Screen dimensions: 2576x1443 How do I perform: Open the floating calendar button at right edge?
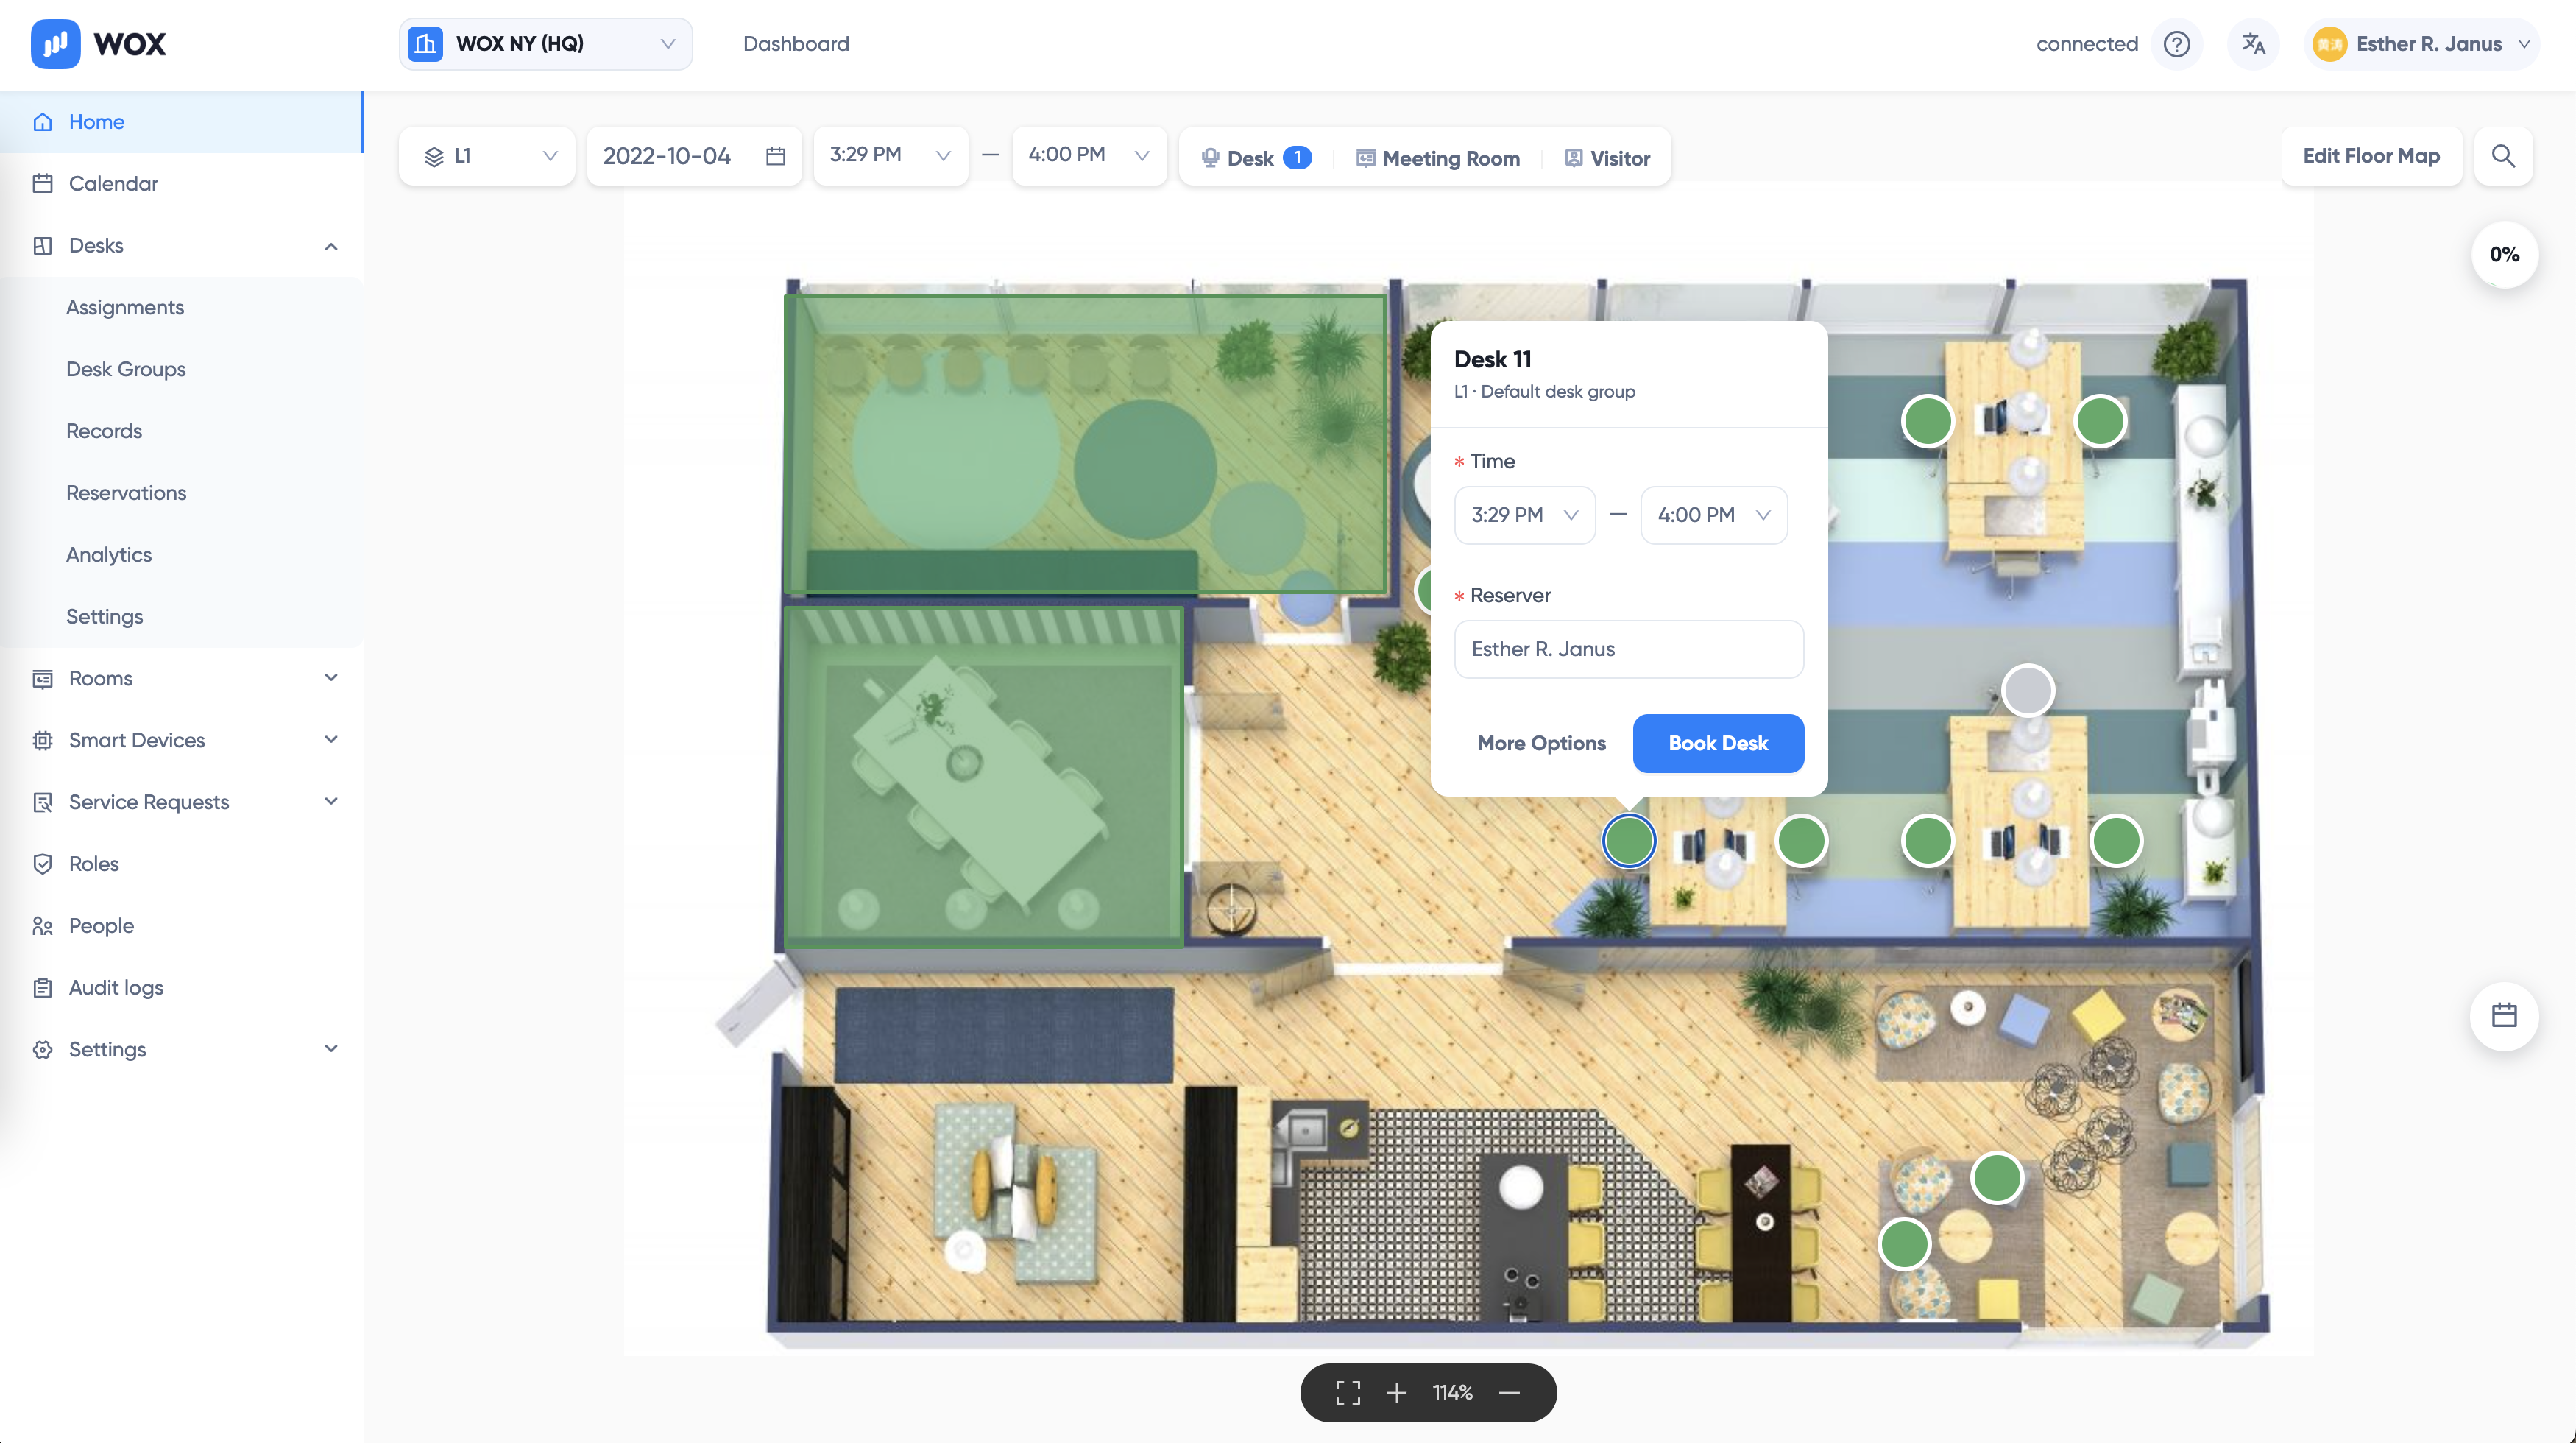click(x=2503, y=1016)
